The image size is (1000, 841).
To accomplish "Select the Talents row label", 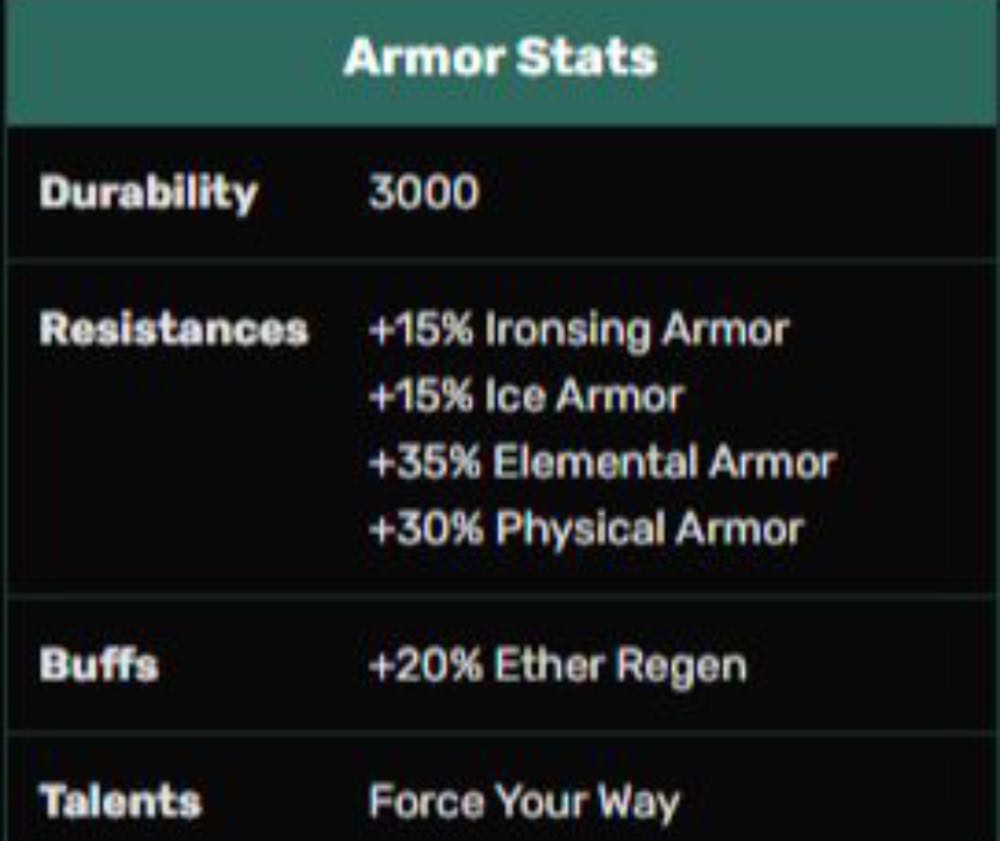I will tap(120, 801).
